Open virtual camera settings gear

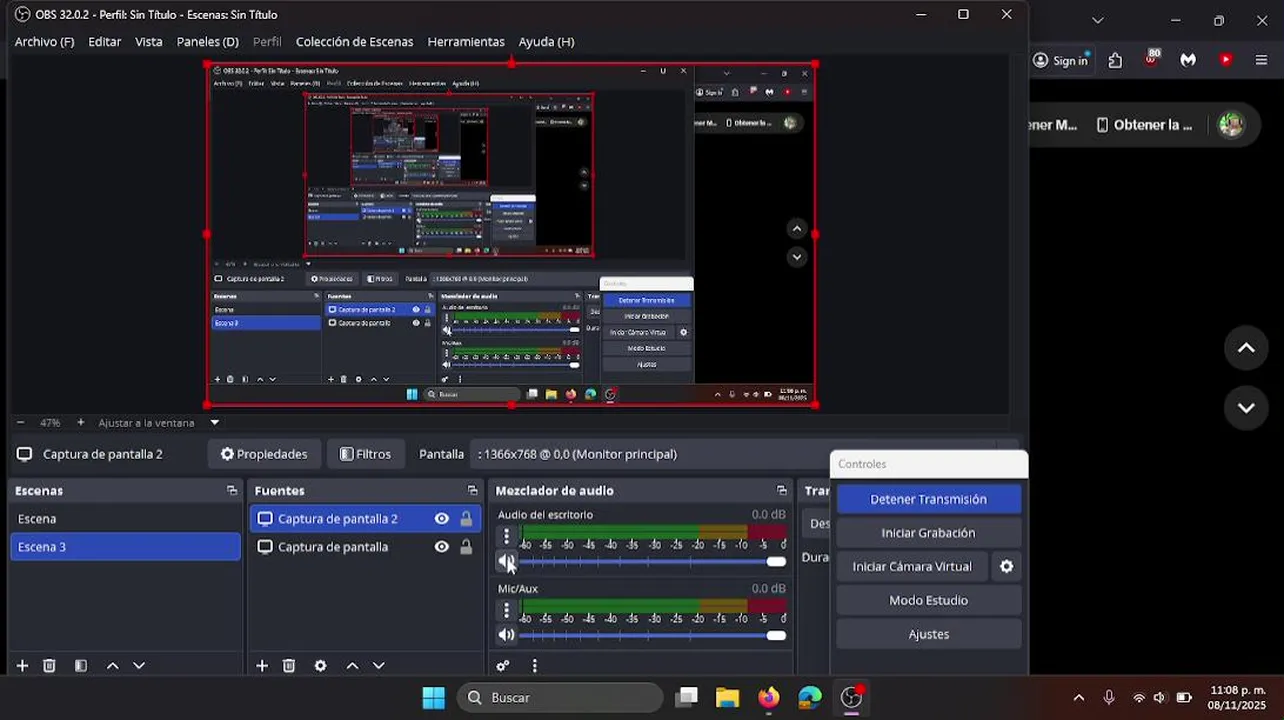[1006, 566]
